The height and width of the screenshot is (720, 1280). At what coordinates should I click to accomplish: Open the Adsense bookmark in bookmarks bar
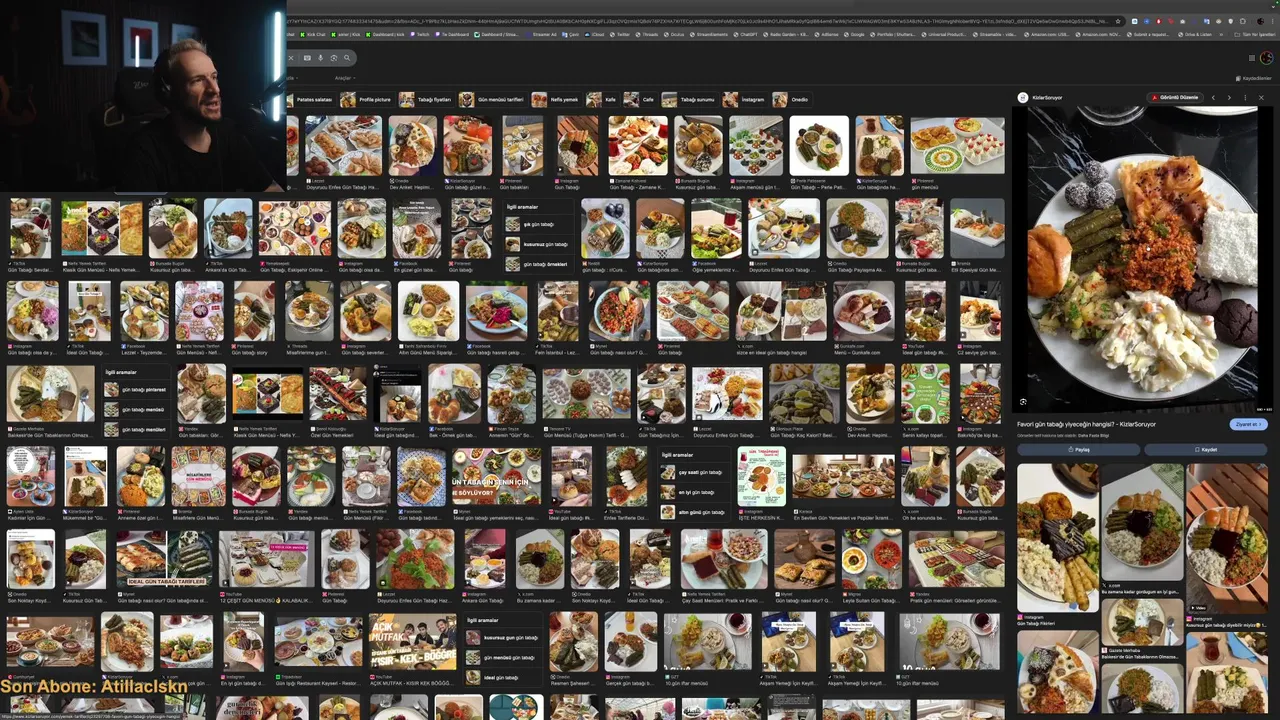[826, 34]
